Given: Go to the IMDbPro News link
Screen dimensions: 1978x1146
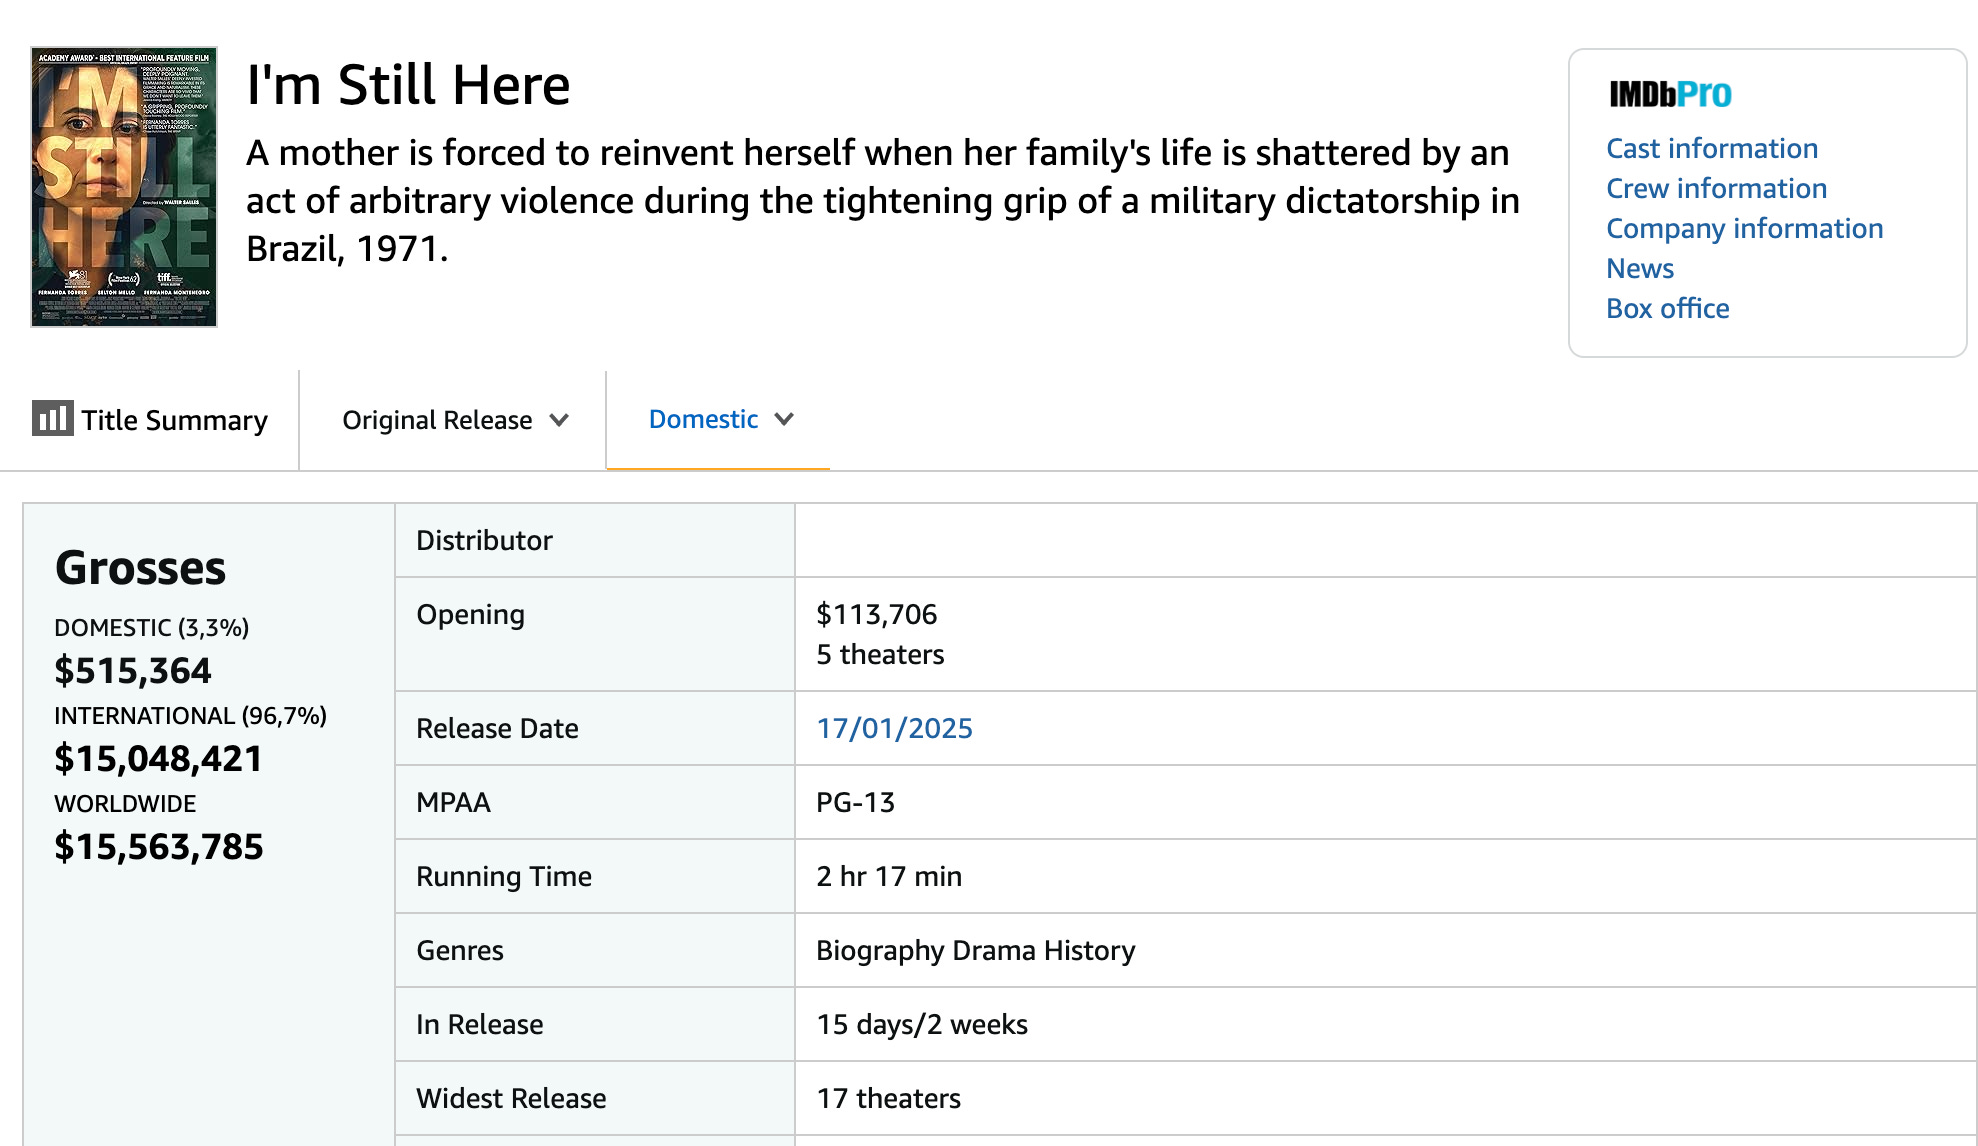Looking at the screenshot, I should (1640, 268).
